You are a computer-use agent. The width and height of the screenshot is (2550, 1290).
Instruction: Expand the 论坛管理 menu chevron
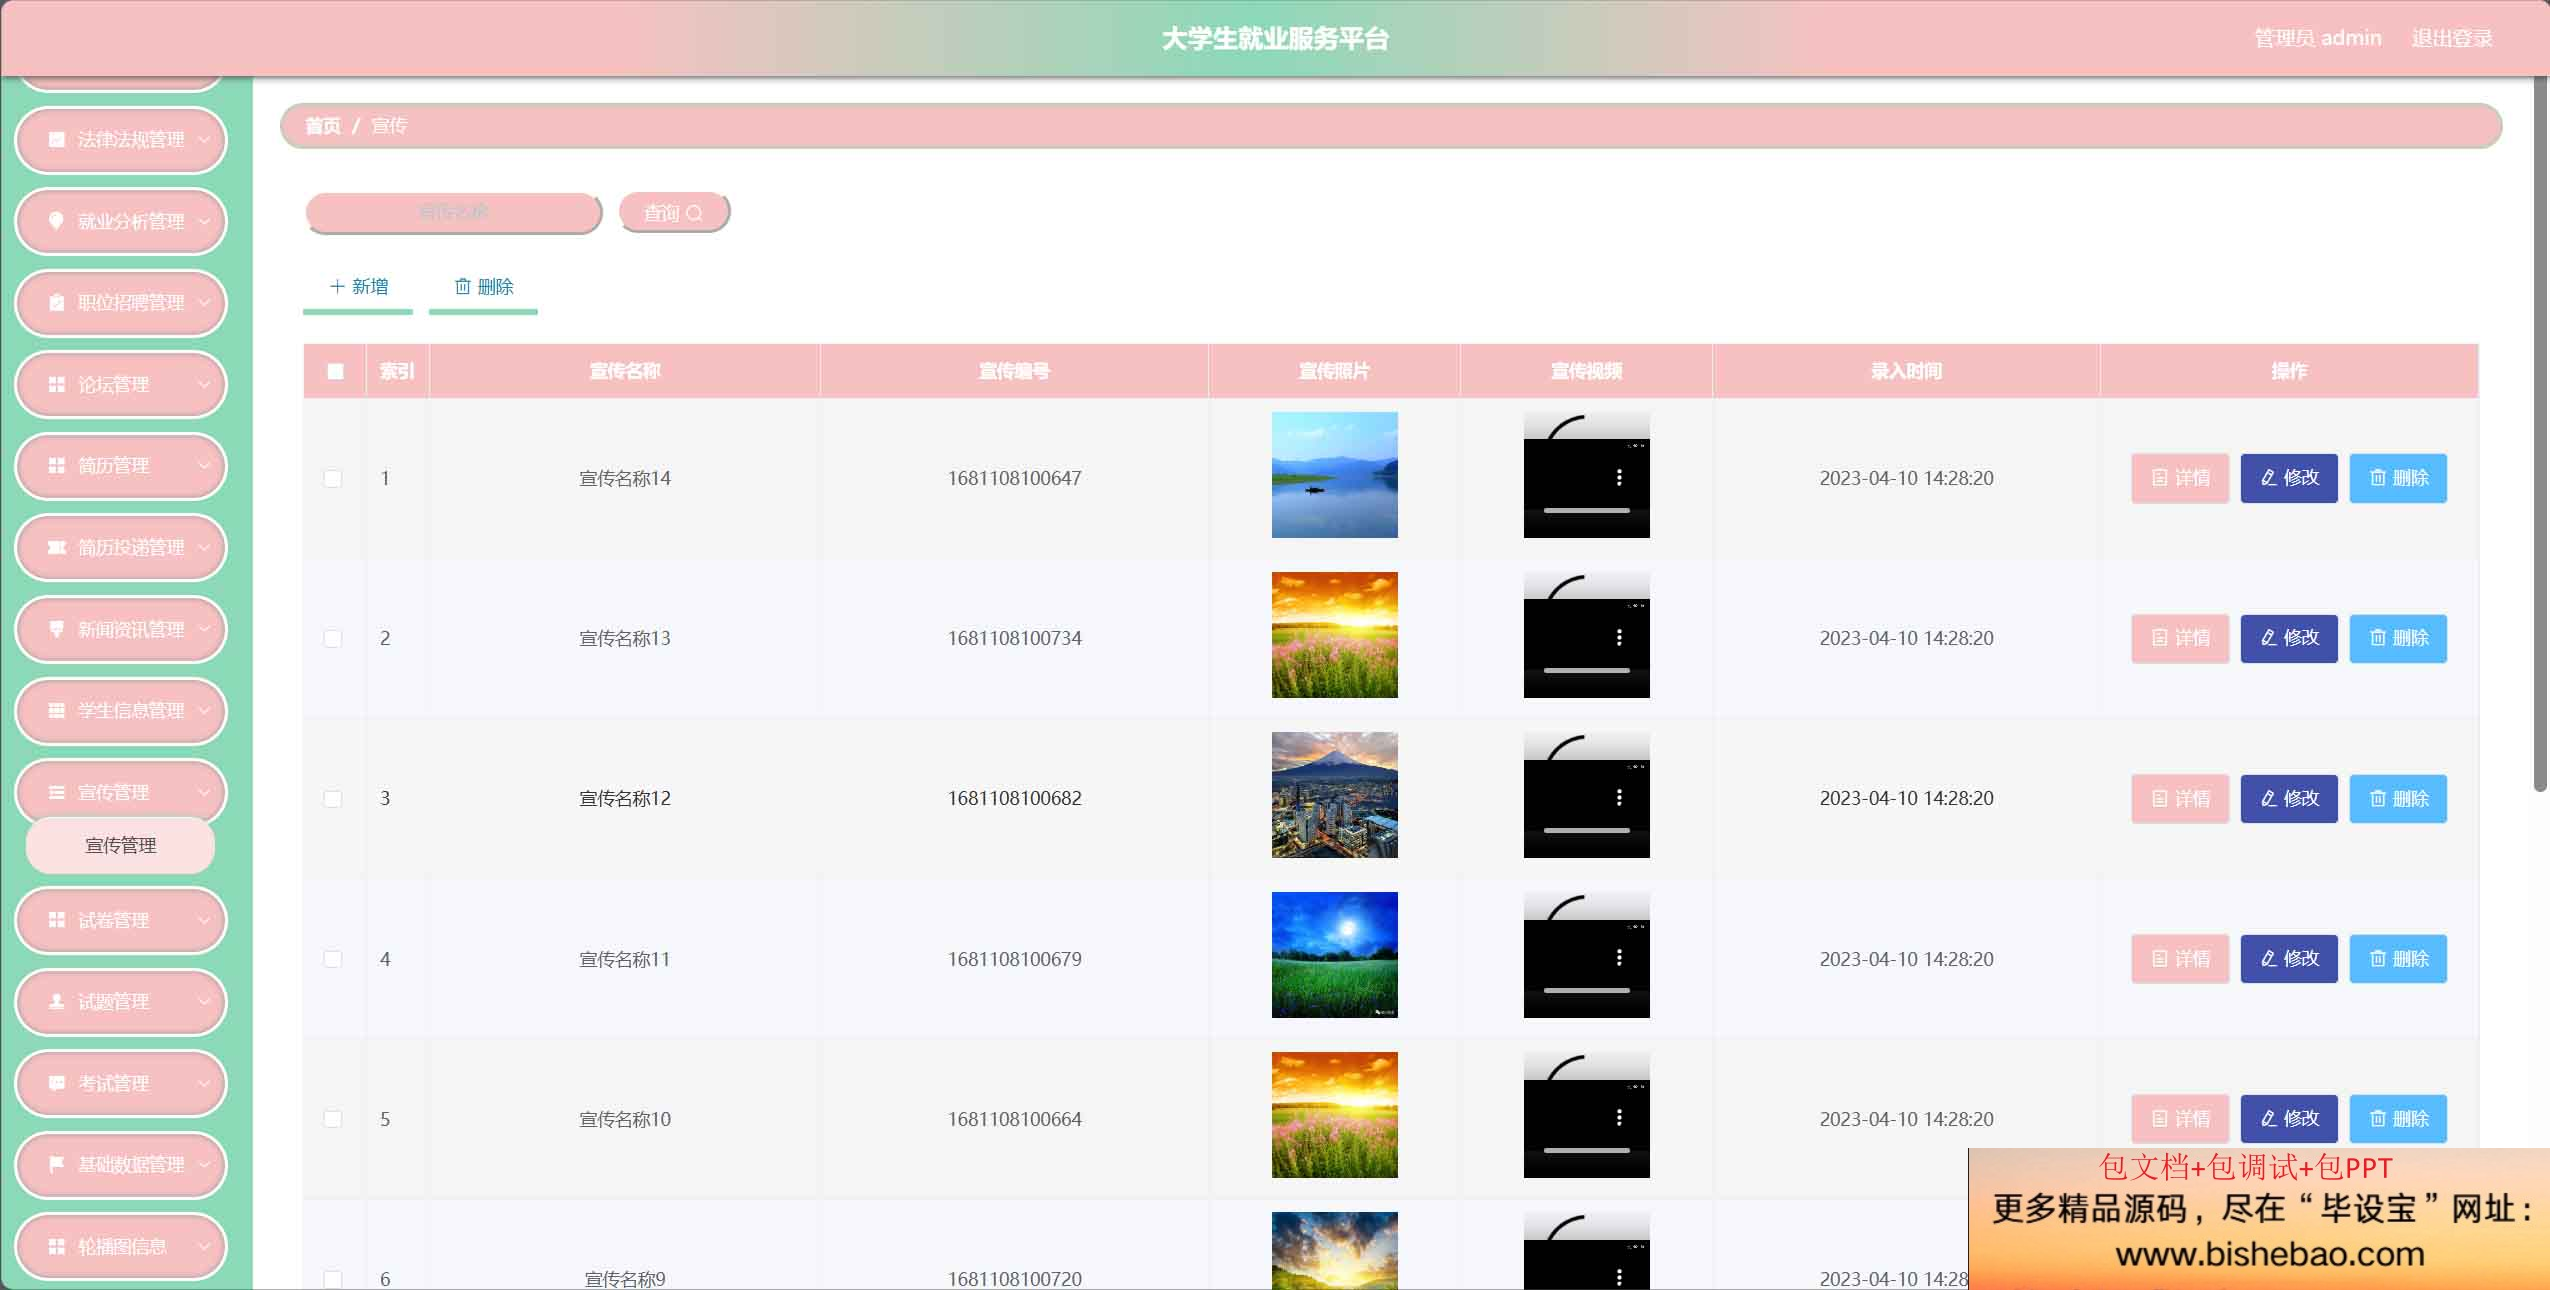point(204,385)
